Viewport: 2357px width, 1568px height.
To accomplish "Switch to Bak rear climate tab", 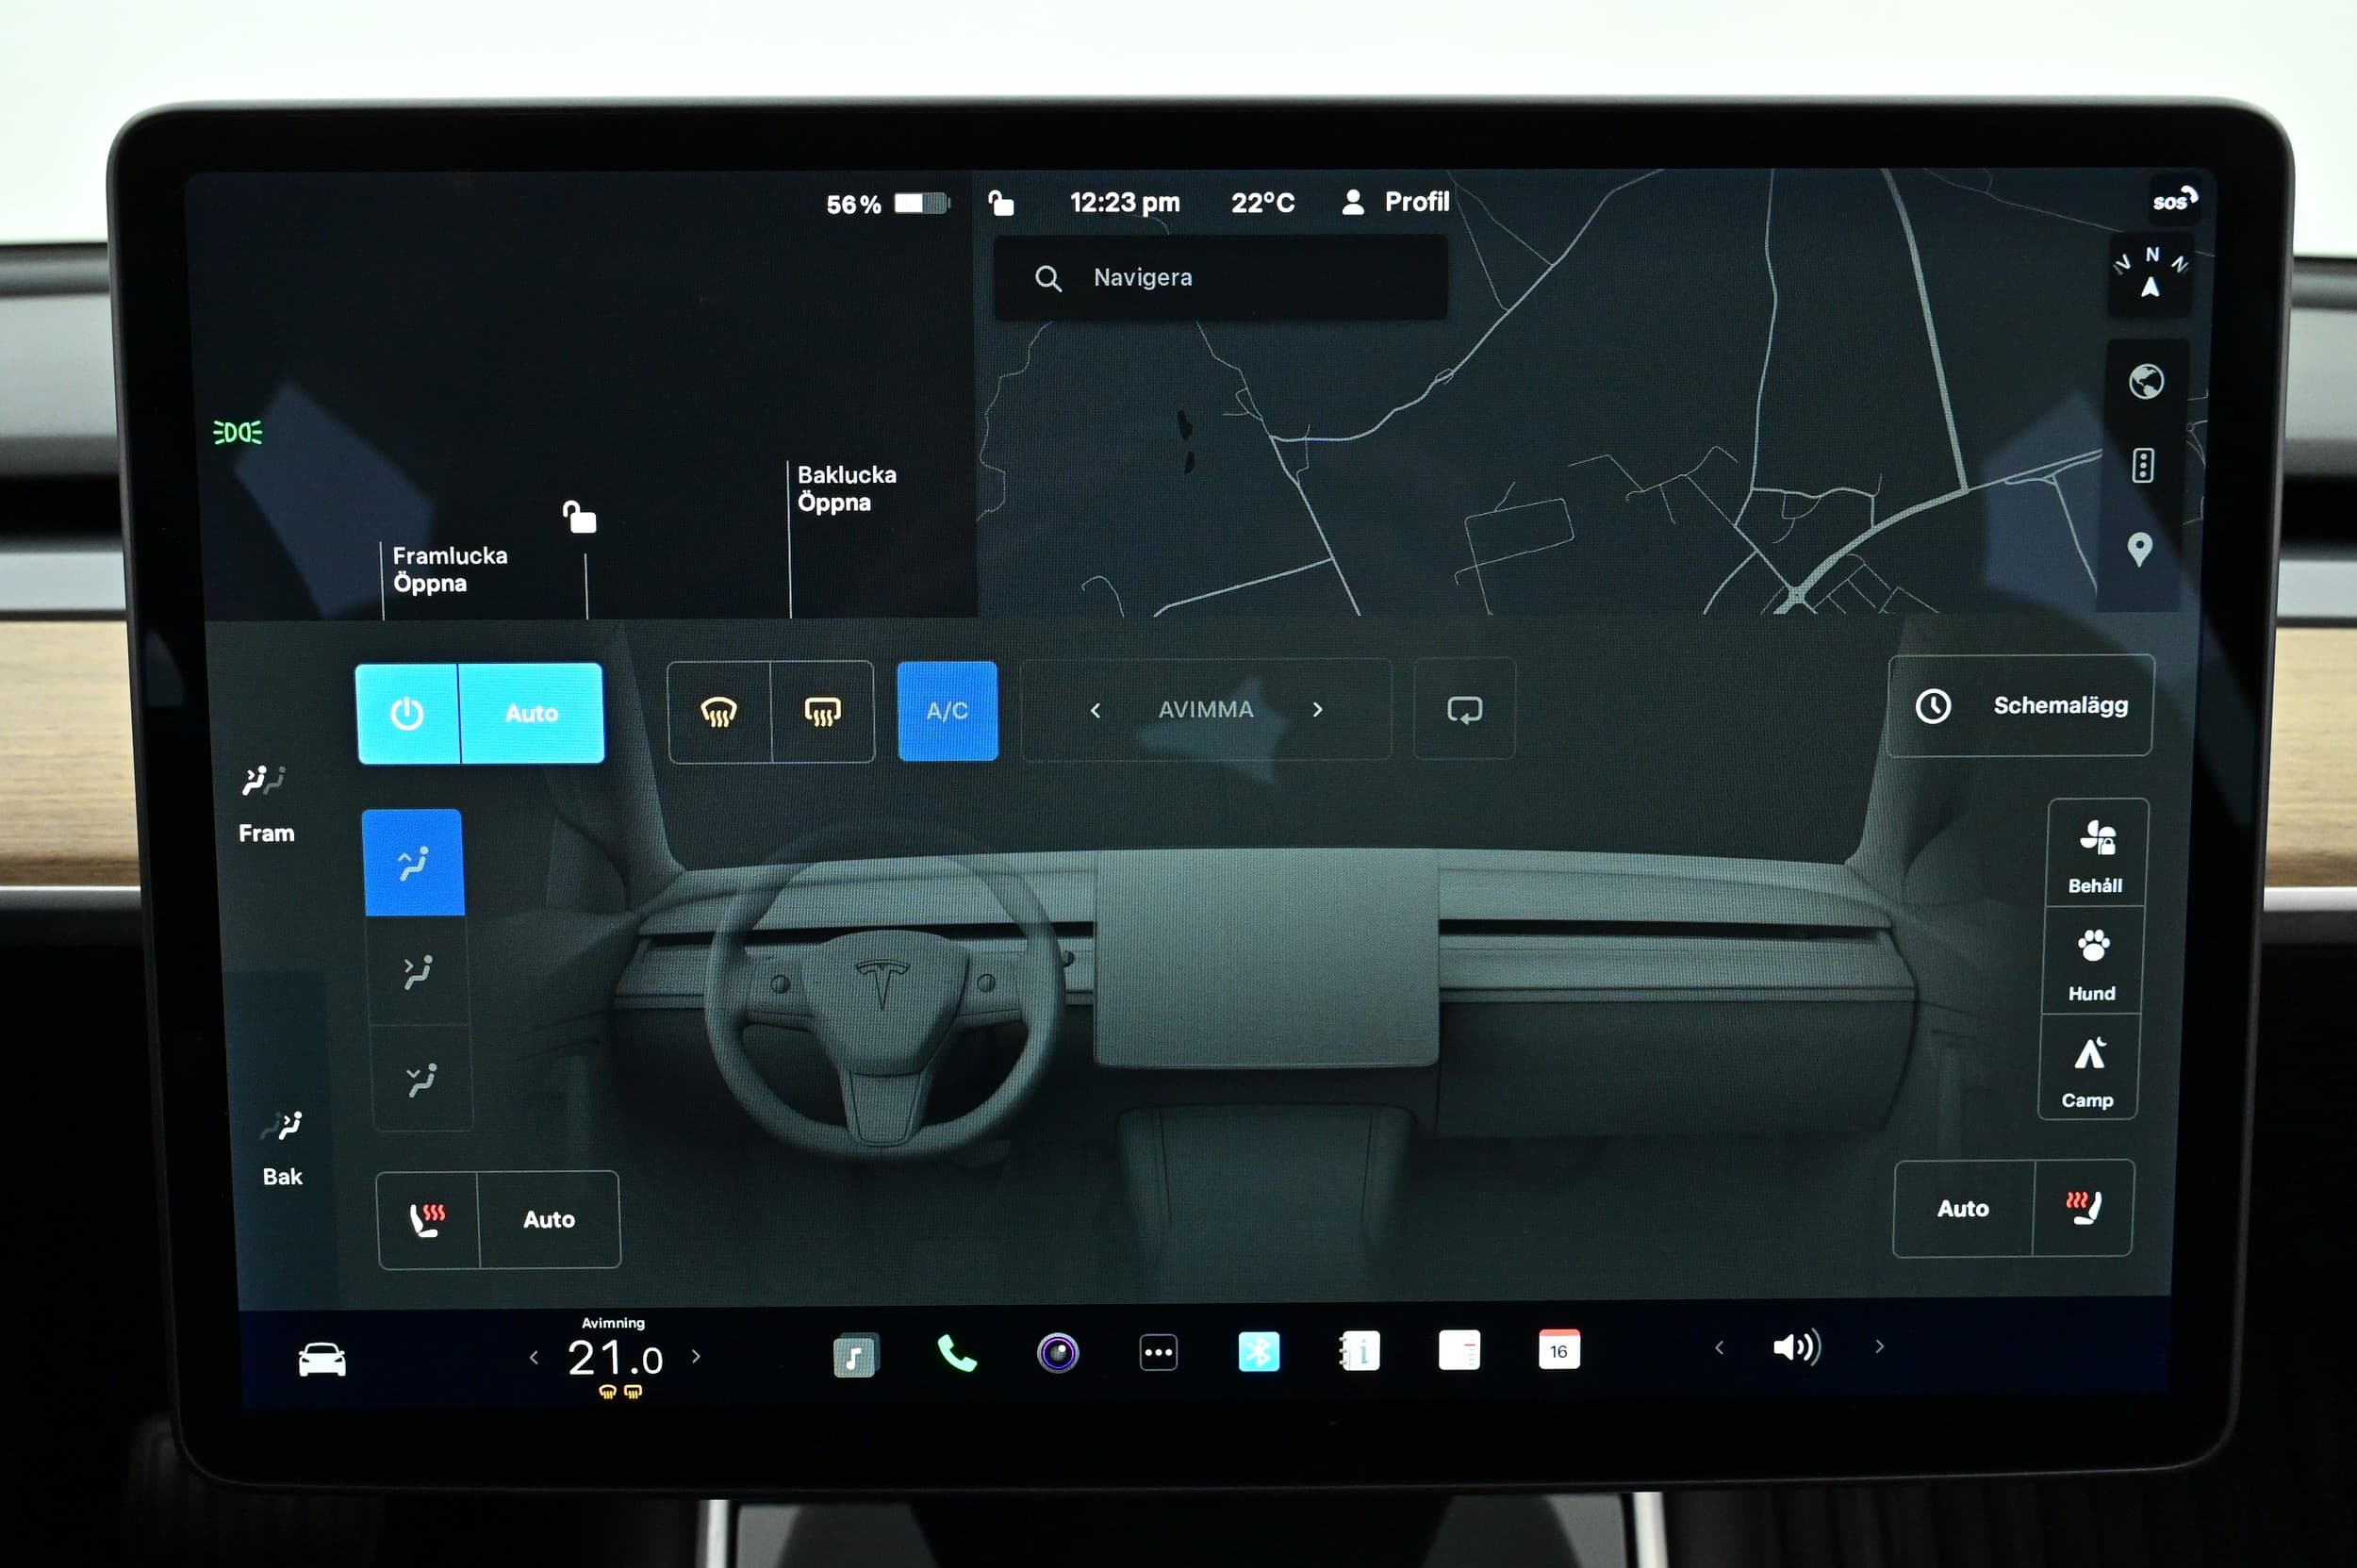I will 282,1148.
